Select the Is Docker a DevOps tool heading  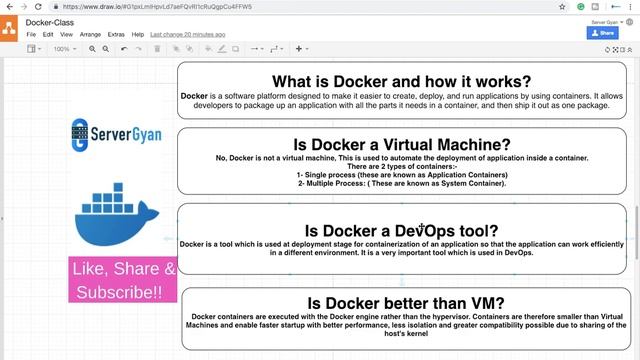(x=402, y=231)
